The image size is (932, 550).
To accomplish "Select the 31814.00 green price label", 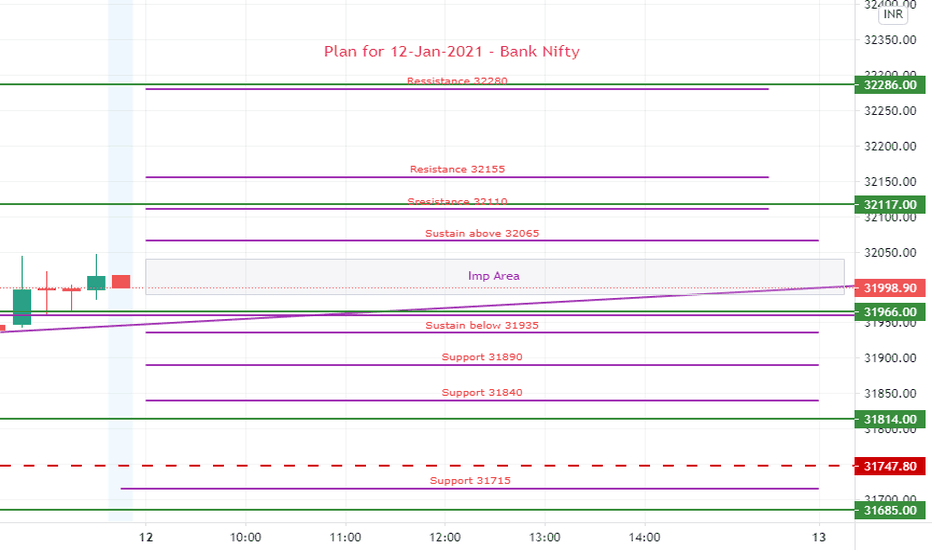I will pyautogui.click(x=890, y=419).
